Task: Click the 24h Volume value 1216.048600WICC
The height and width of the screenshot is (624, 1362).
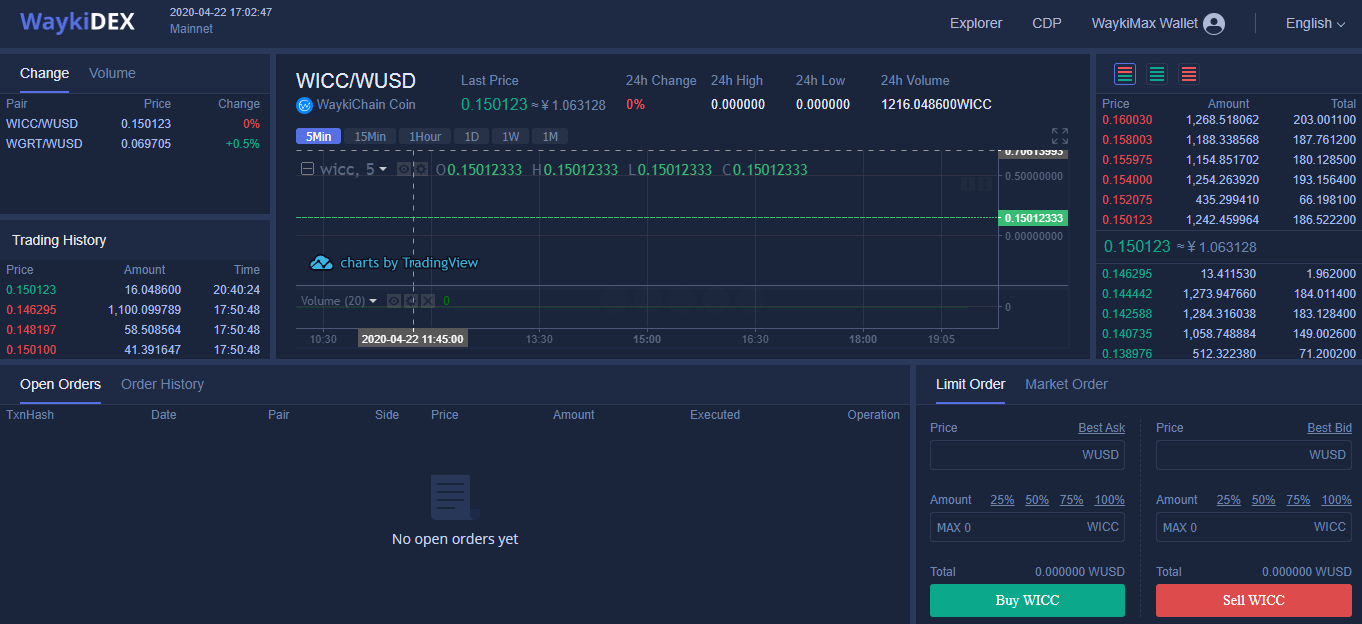Action: [x=936, y=105]
